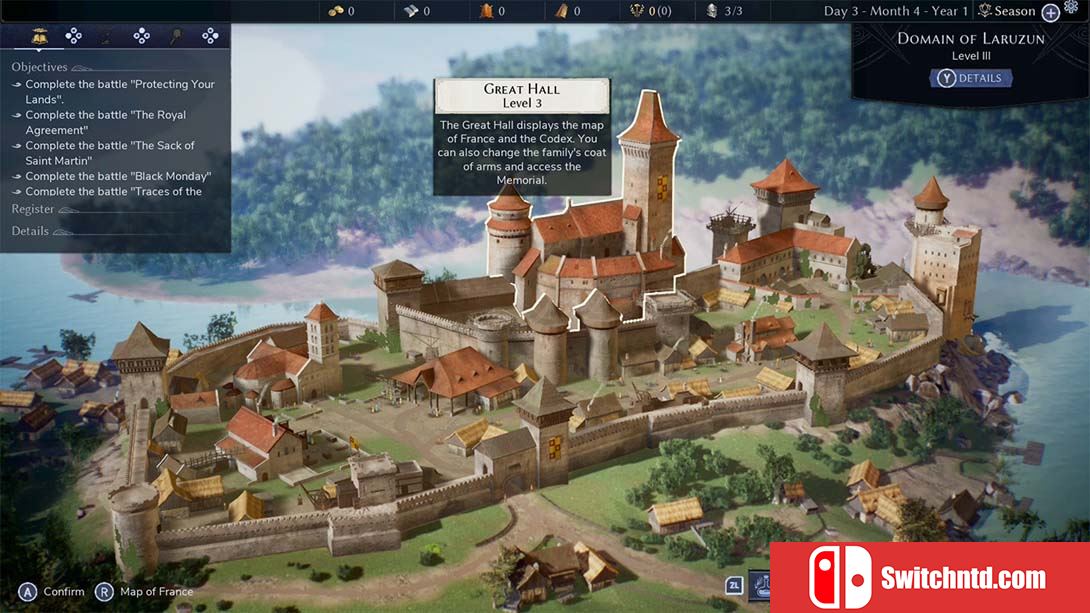This screenshot has height=613, width=1090.
Task: Open the Map of France prompt
Action: pyautogui.click(x=156, y=592)
